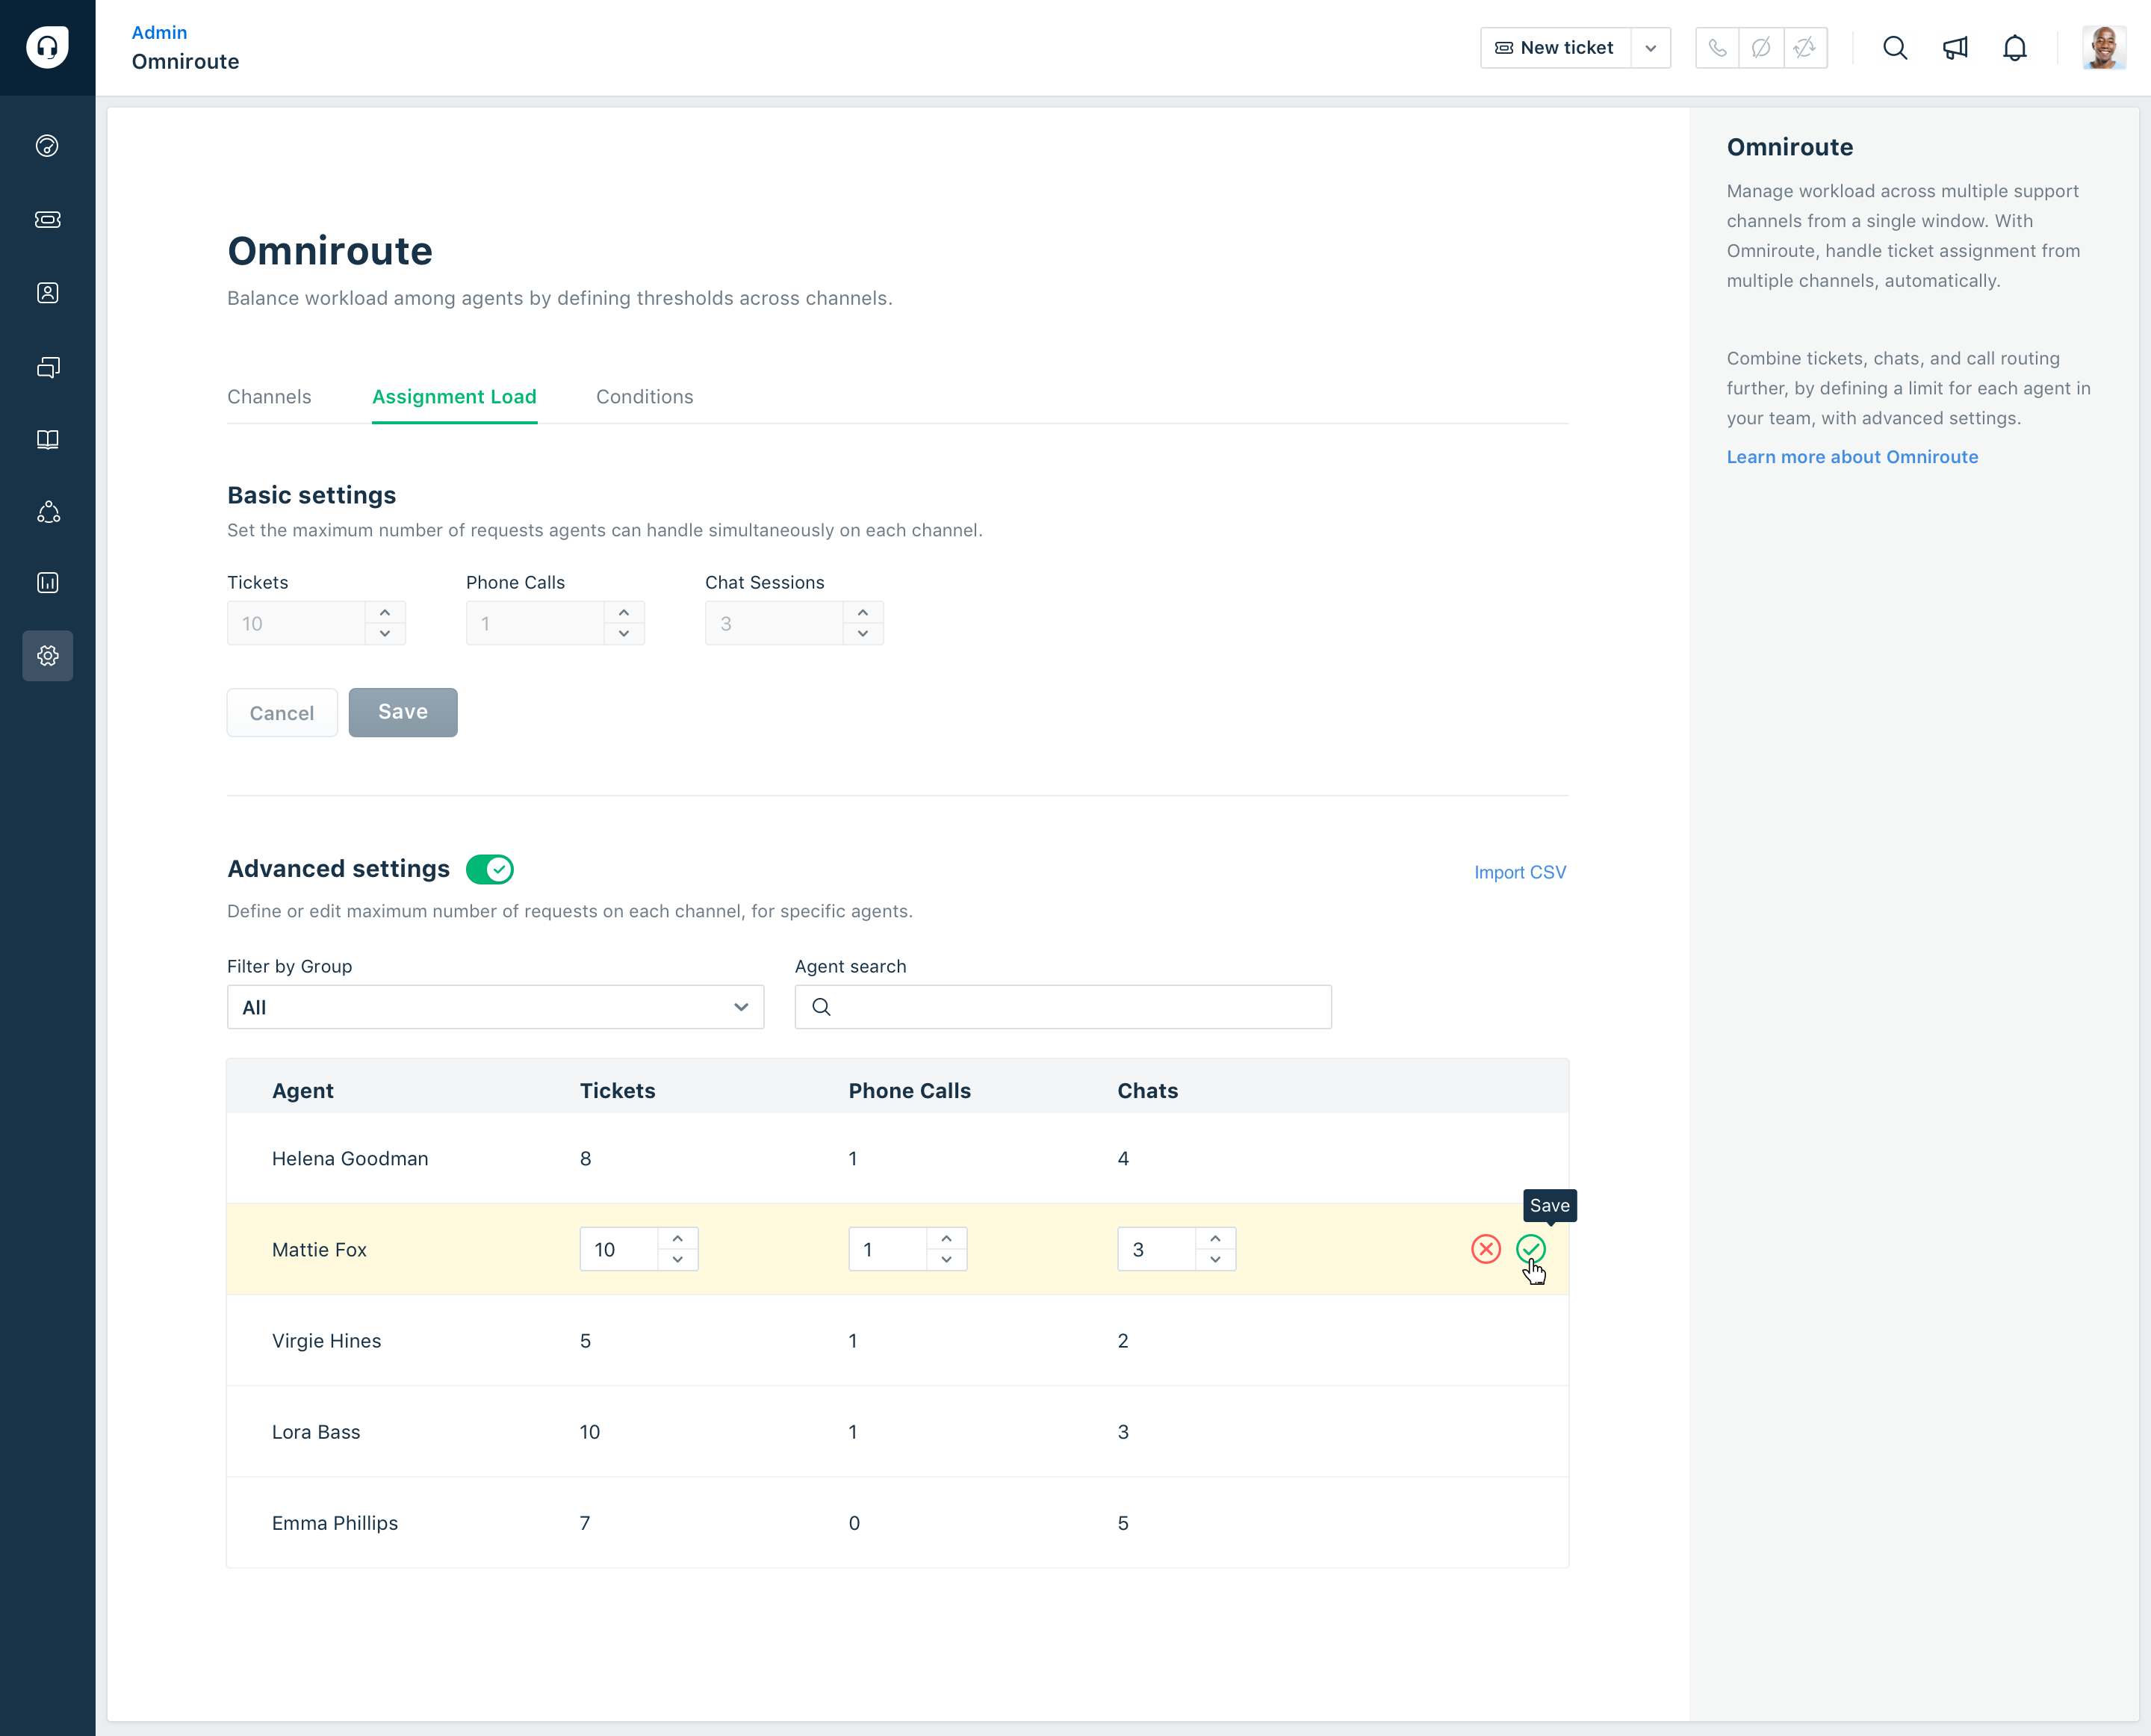Click the notifications bell icon
The width and height of the screenshot is (2151, 1736).
(x=2014, y=48)
